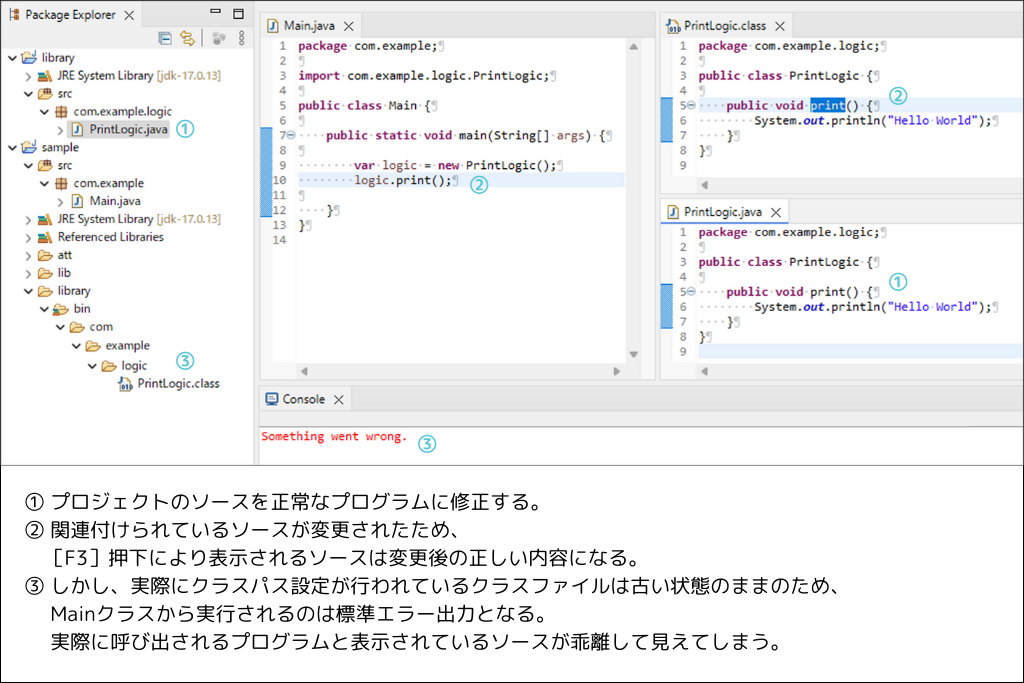Switch to the PrintLogic.java editor tab

point(722,212)
